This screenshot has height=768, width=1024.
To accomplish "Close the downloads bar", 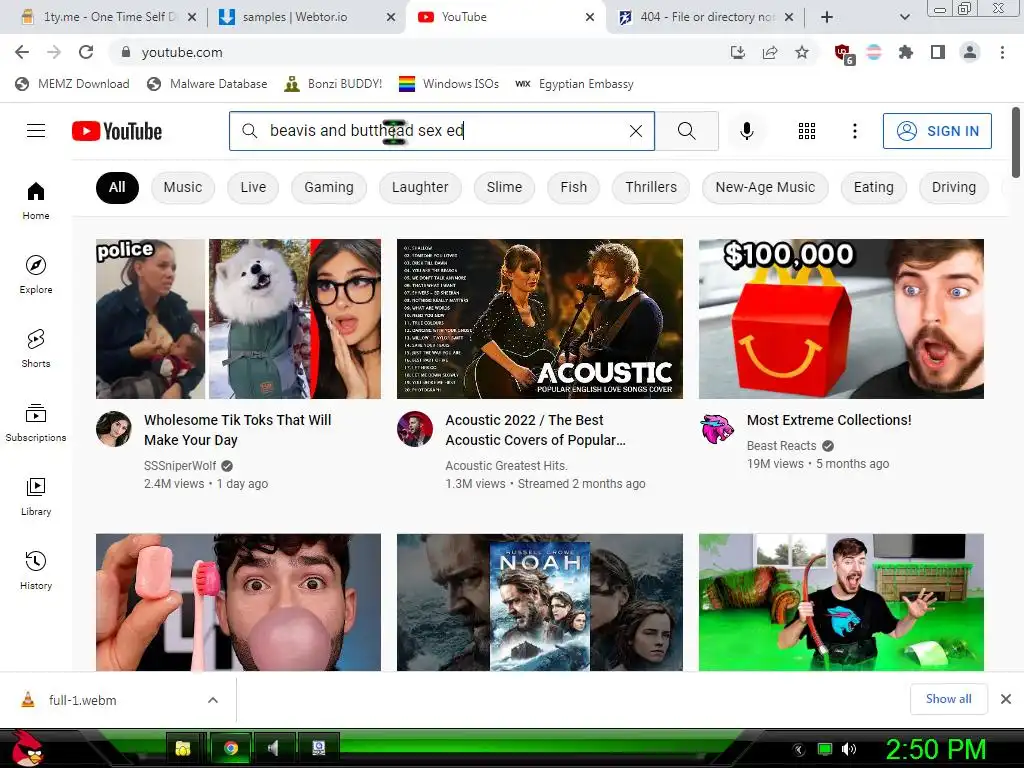I will 1006,699.
